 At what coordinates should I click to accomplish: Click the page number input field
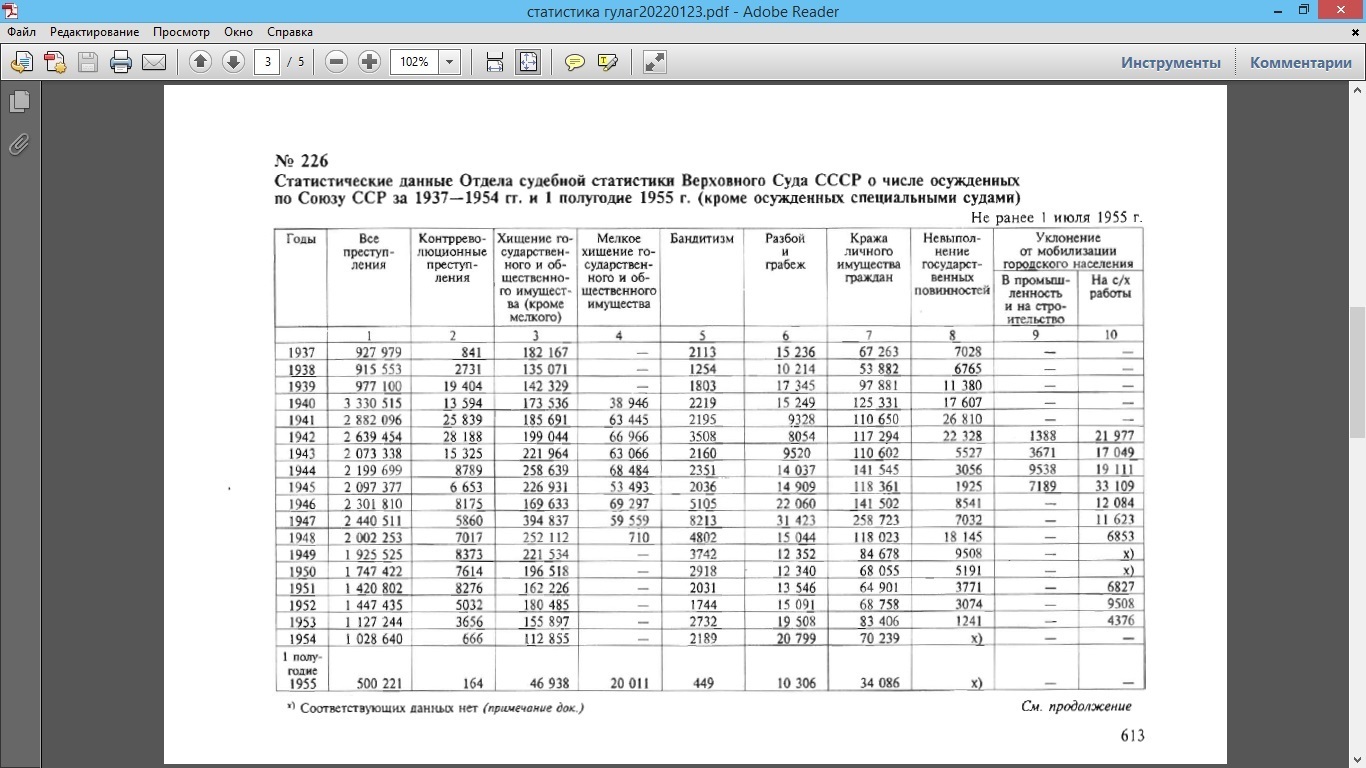click(x=267, y=62)
